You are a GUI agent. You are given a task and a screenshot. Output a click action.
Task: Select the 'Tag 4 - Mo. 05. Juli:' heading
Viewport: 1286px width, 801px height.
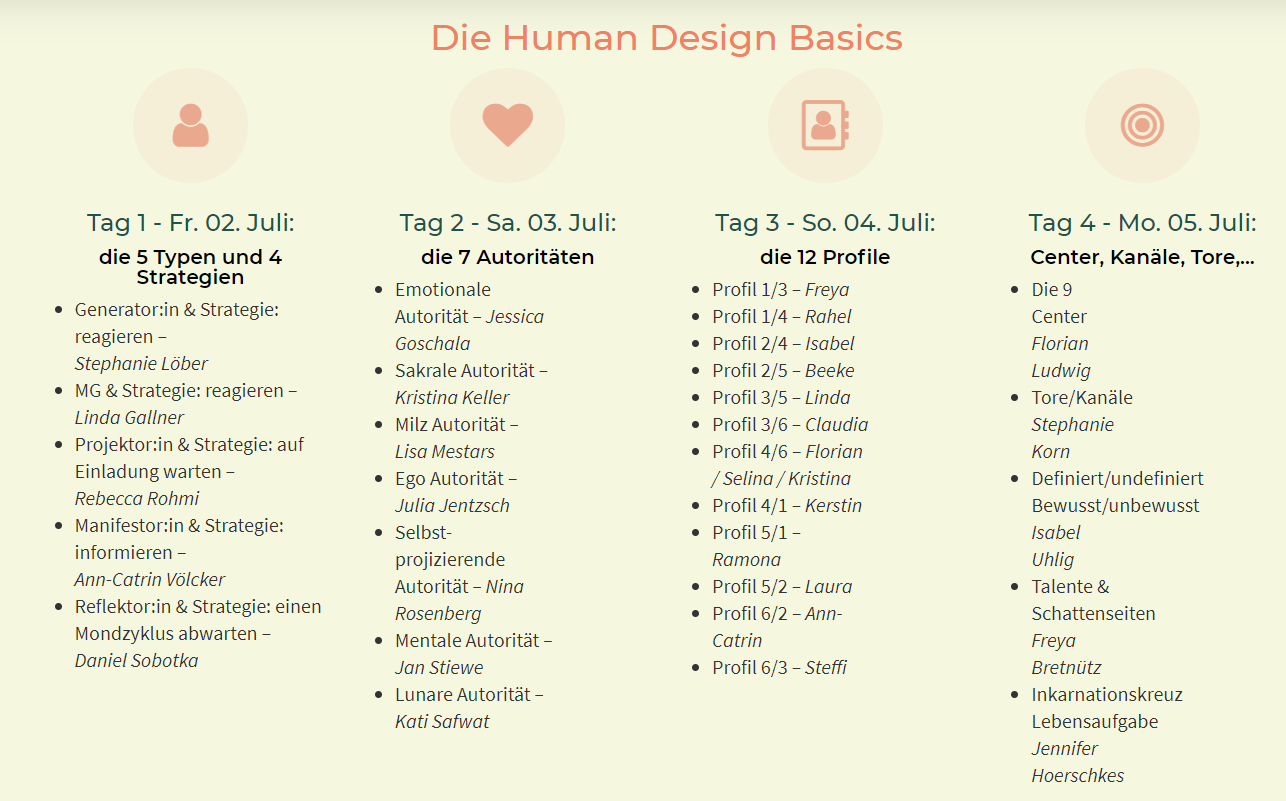point(1142,222)
